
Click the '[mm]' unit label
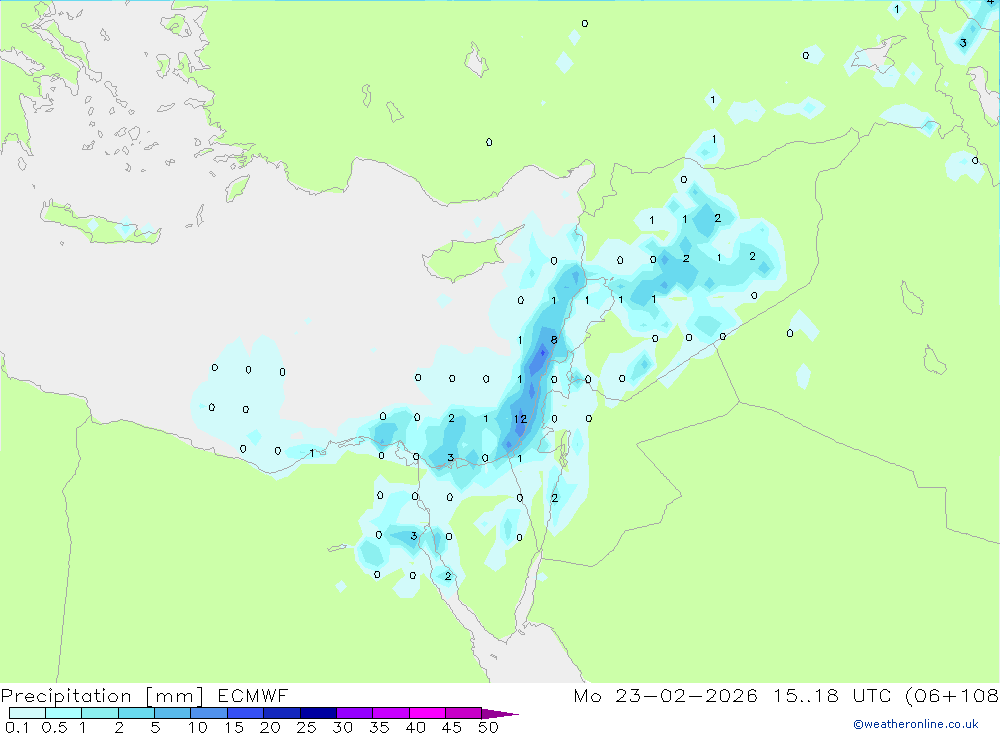coord(175,696)
